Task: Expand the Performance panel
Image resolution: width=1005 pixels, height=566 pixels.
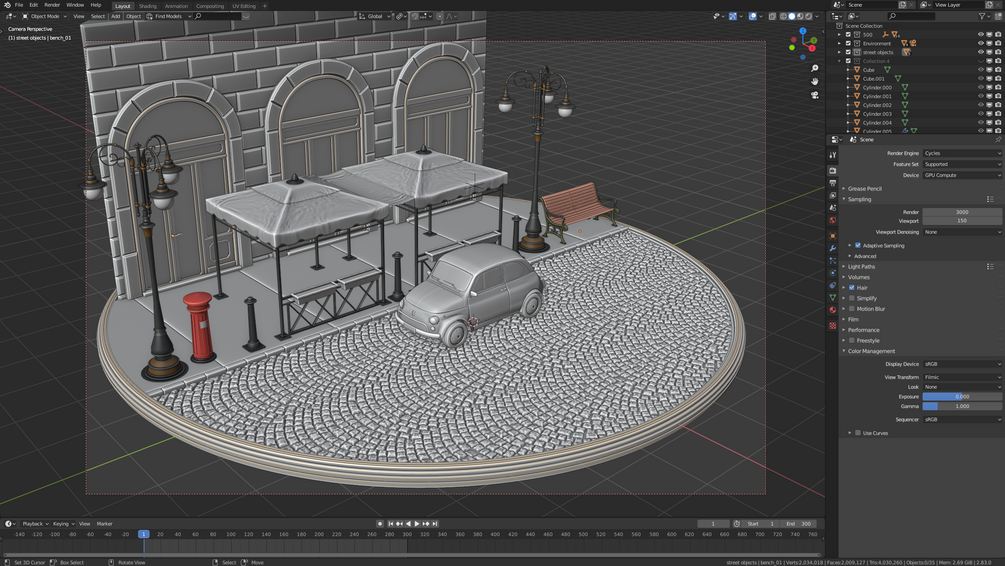Action: click(x=863, y=330)
